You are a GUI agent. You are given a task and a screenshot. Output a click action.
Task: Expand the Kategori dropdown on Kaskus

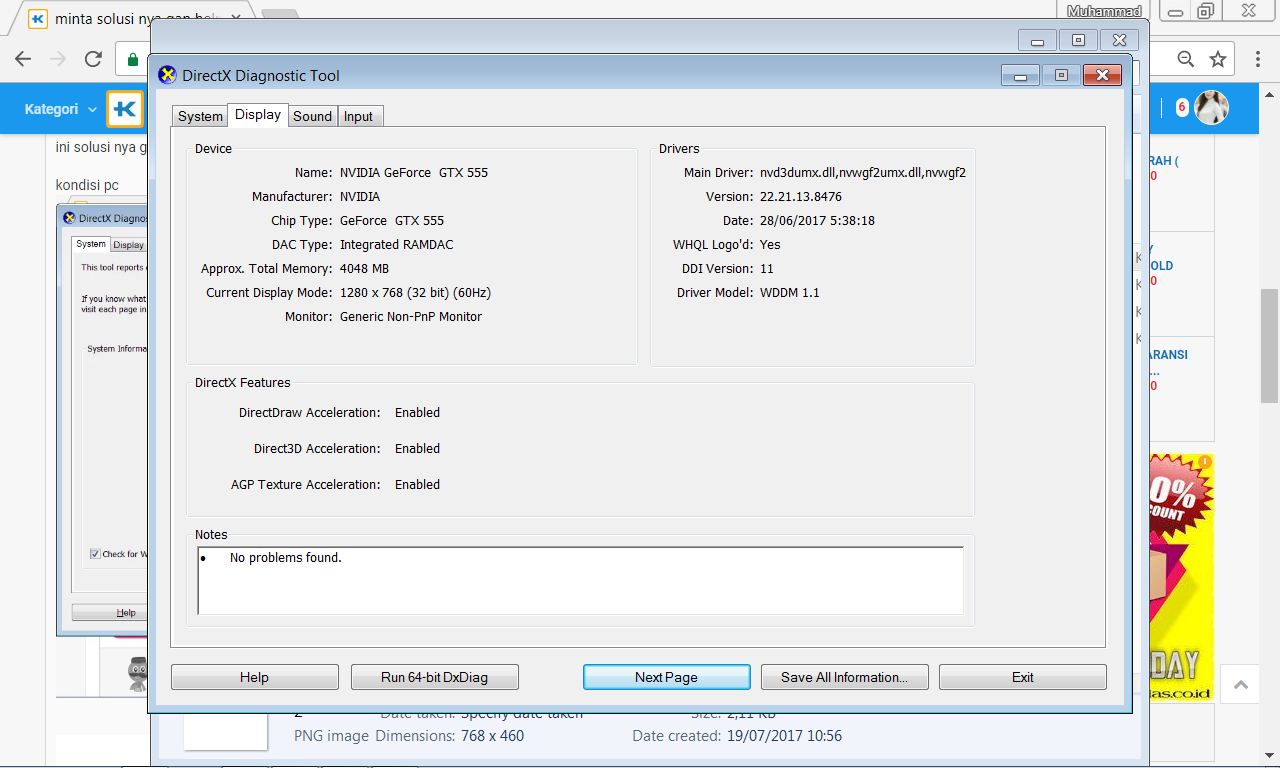point(61,109)
